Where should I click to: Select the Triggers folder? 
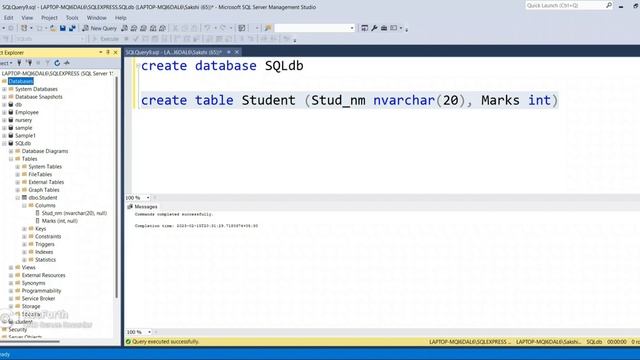point(44,244)
